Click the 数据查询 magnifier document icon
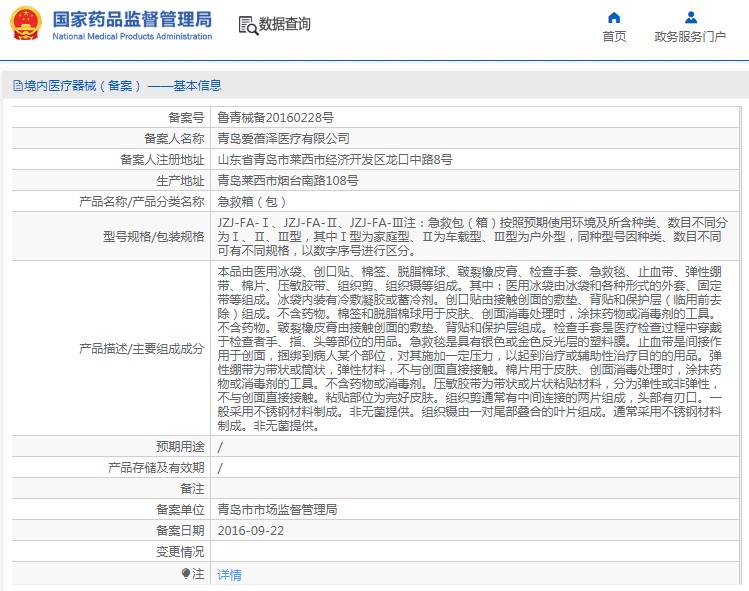The width and height of the screenshot is (749, 591). 248,25
